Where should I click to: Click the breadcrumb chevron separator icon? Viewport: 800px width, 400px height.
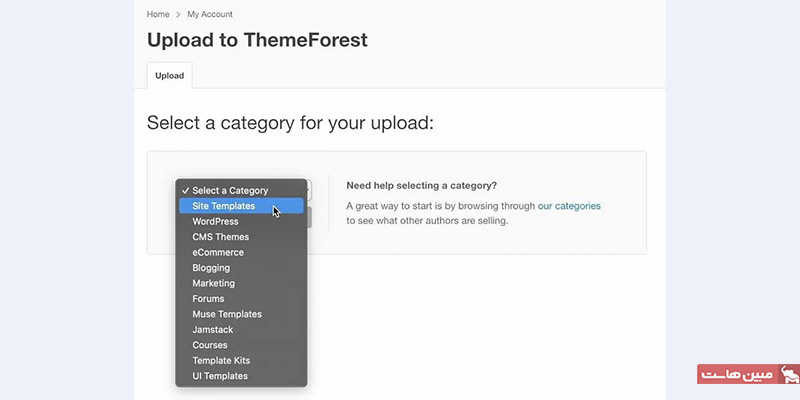[x=178, y=14]
